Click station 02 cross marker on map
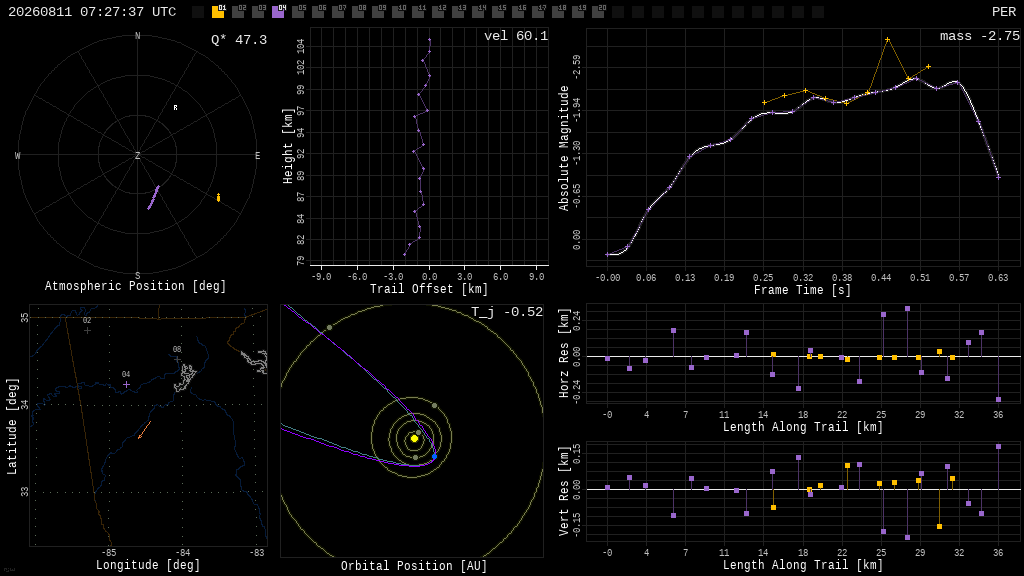The width and height of the screenshot is (1024, 576). point(88,330)
